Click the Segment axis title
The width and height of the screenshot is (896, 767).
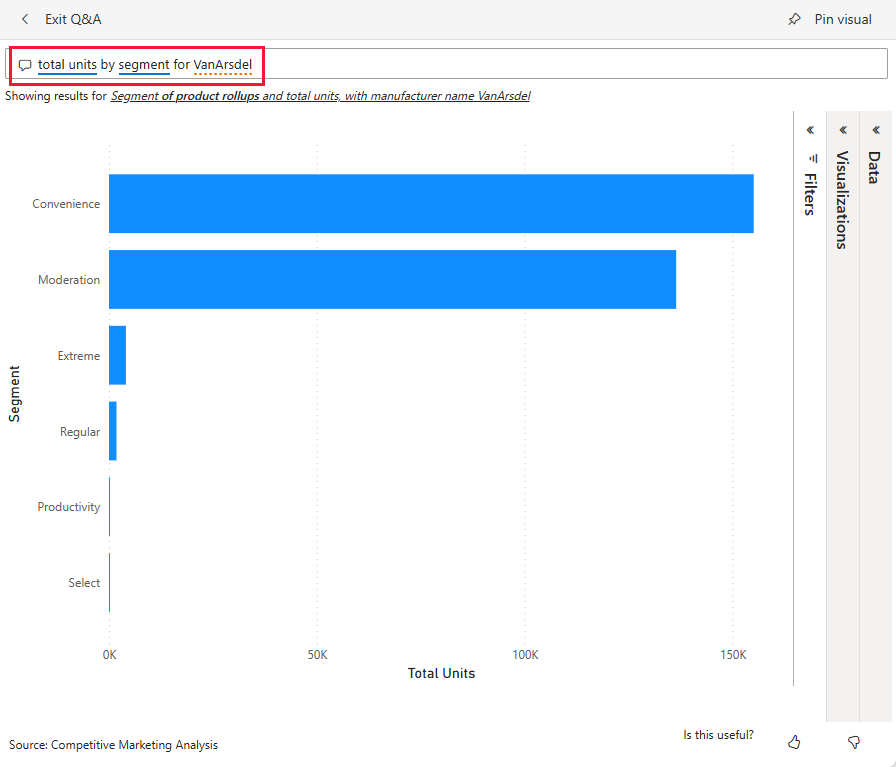(x=14, y=394)
